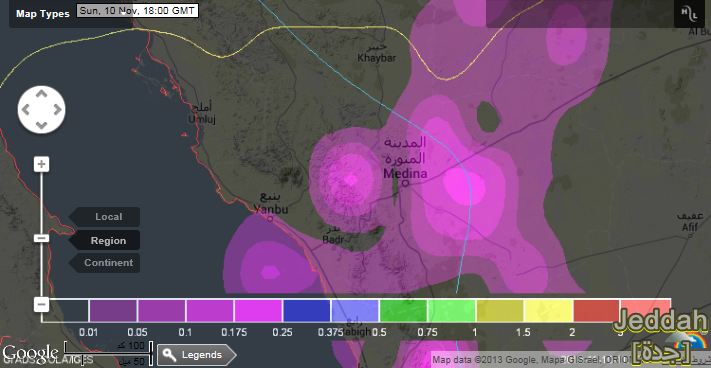Viewport: 711px width, 368px height.
Task: Open the date and time selector
Action: click(x=137, y=11)
